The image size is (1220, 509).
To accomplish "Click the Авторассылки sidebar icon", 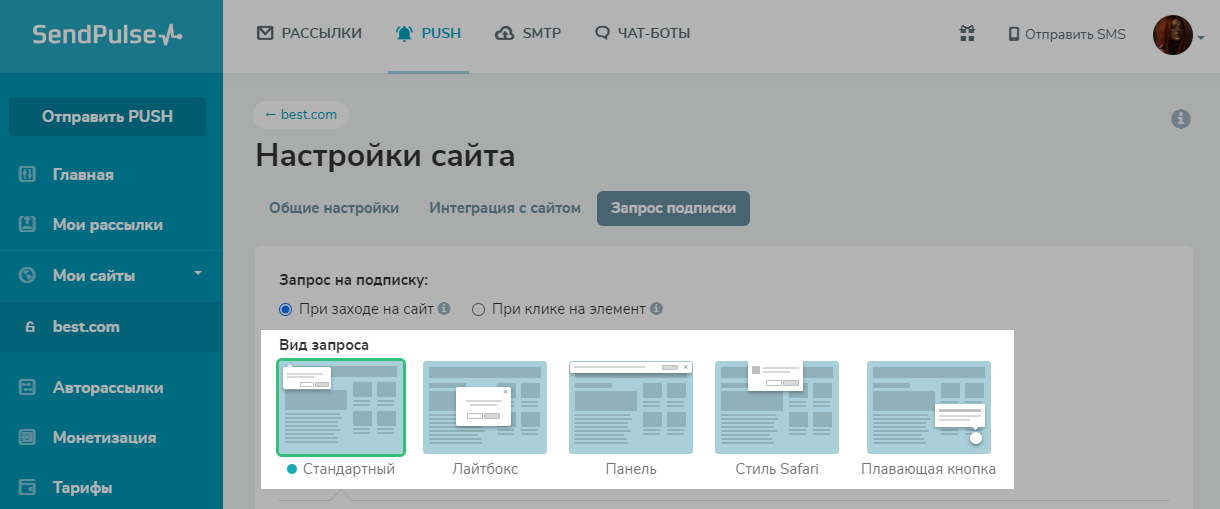I will (28, 387).
